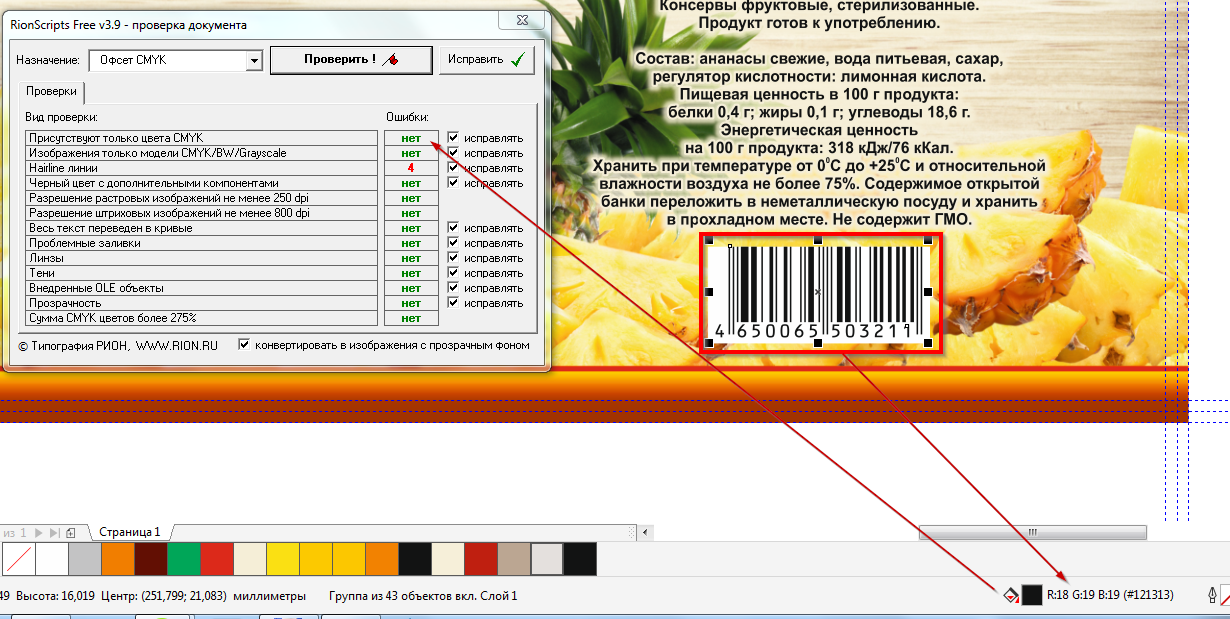Click the R:18 G:19 B:19 color readout
This screenshot has width=1230, height=619.
pos(1110,595)
